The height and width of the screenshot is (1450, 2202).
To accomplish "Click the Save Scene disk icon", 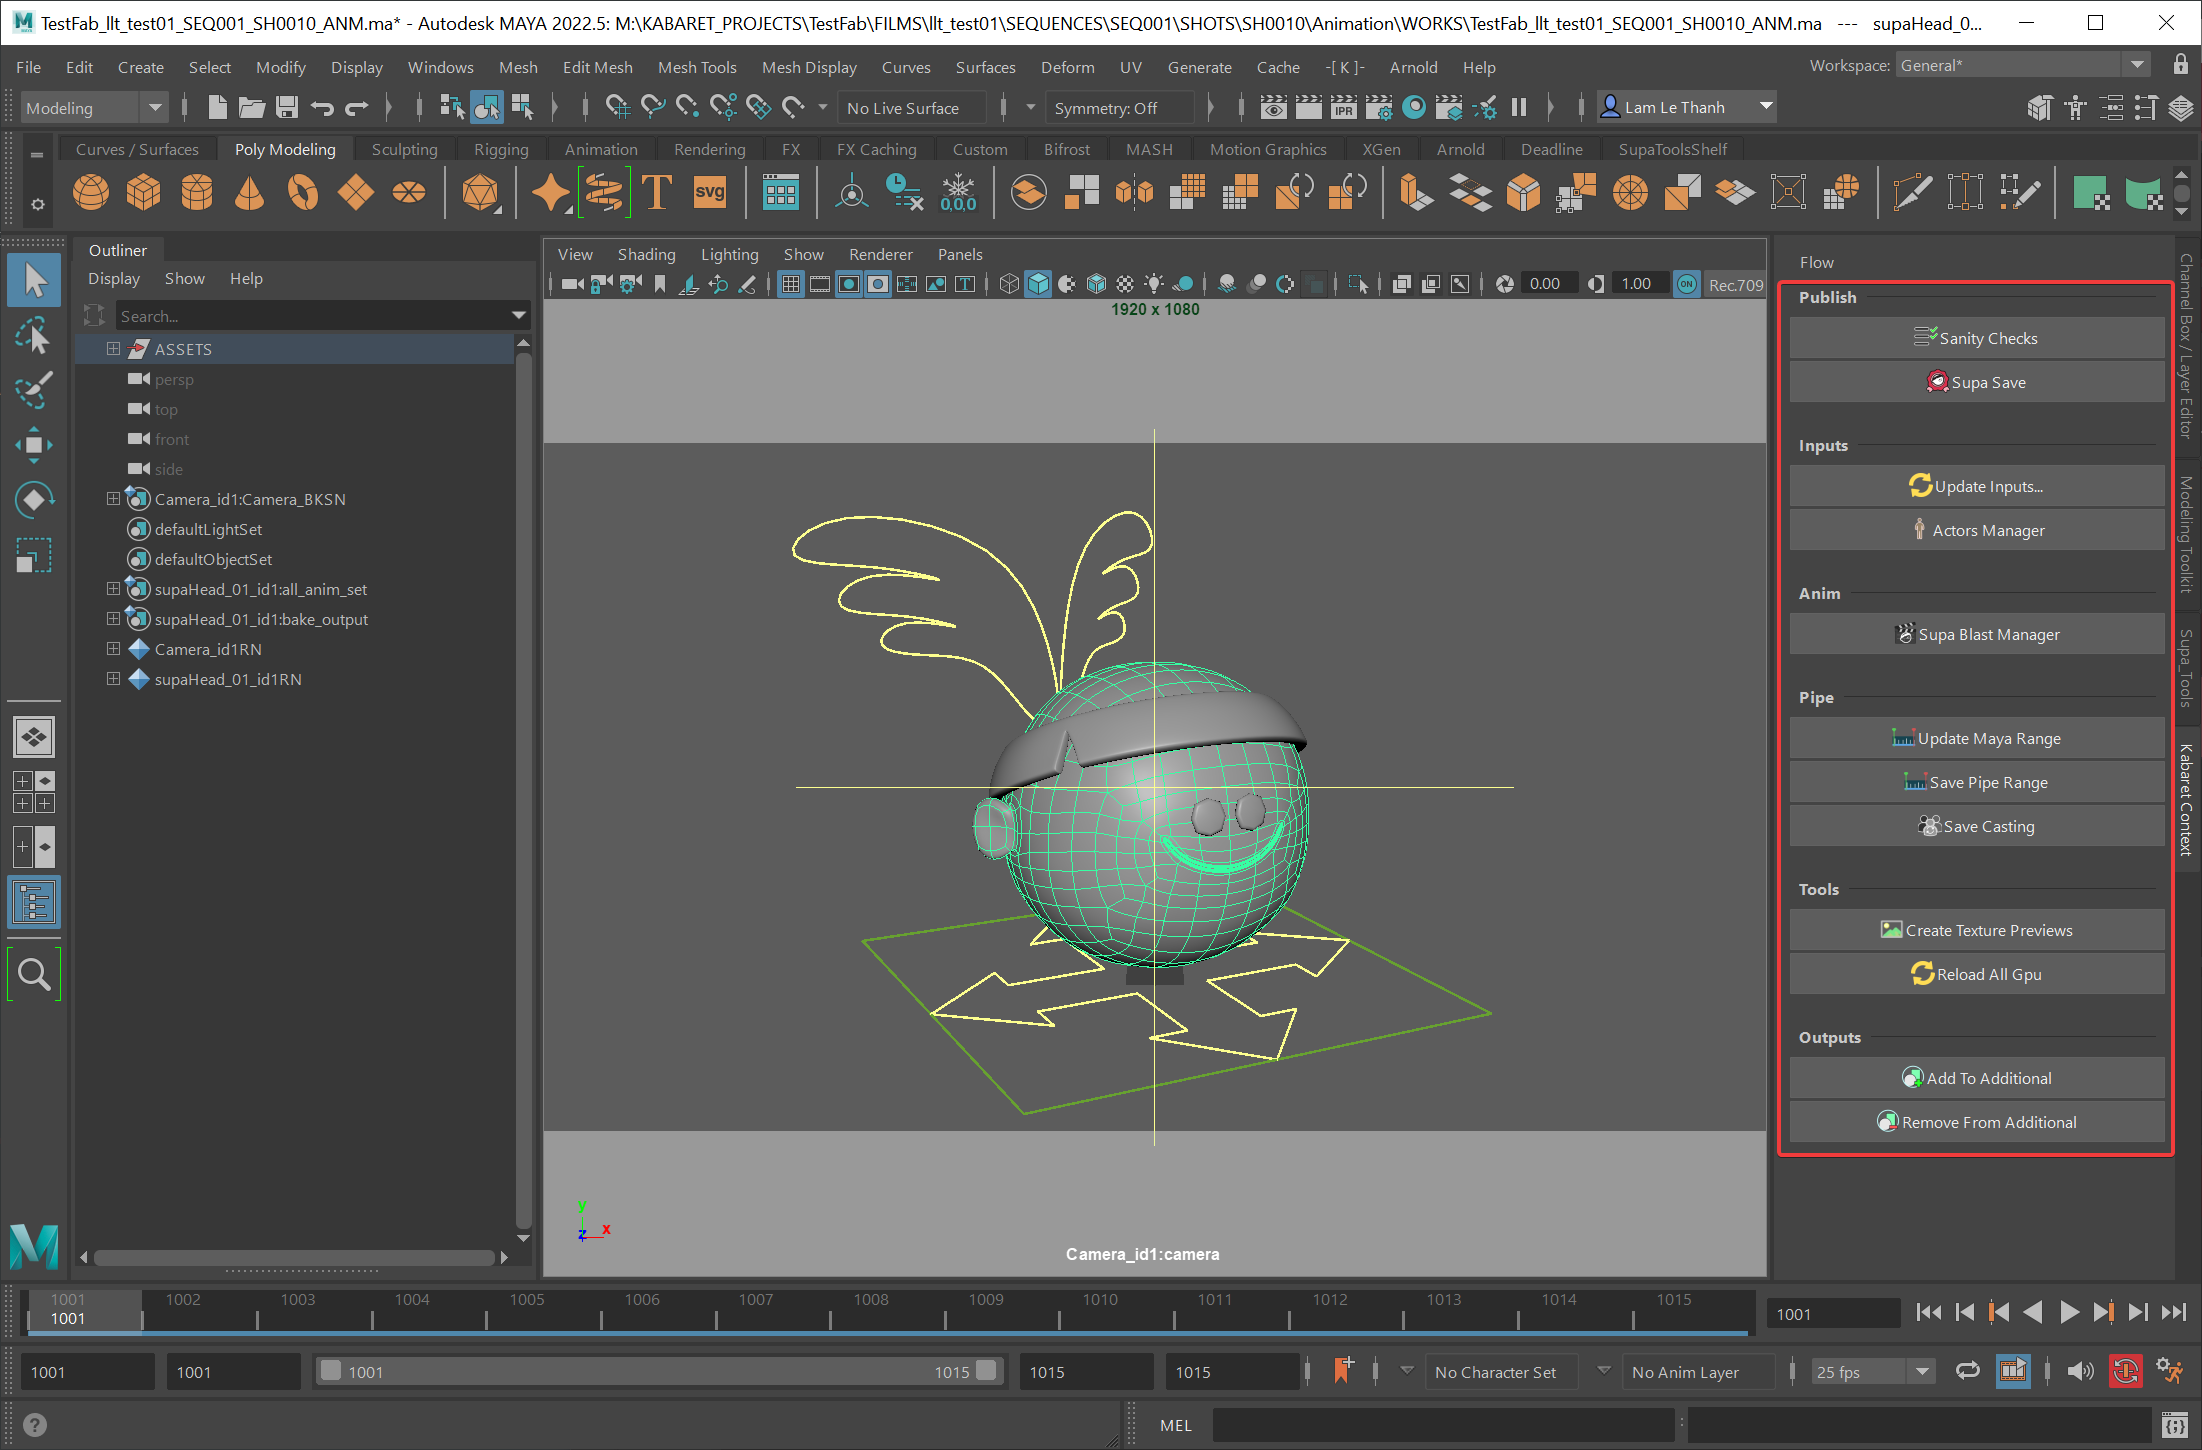I will pyautogui.click(x=287, y=107).
